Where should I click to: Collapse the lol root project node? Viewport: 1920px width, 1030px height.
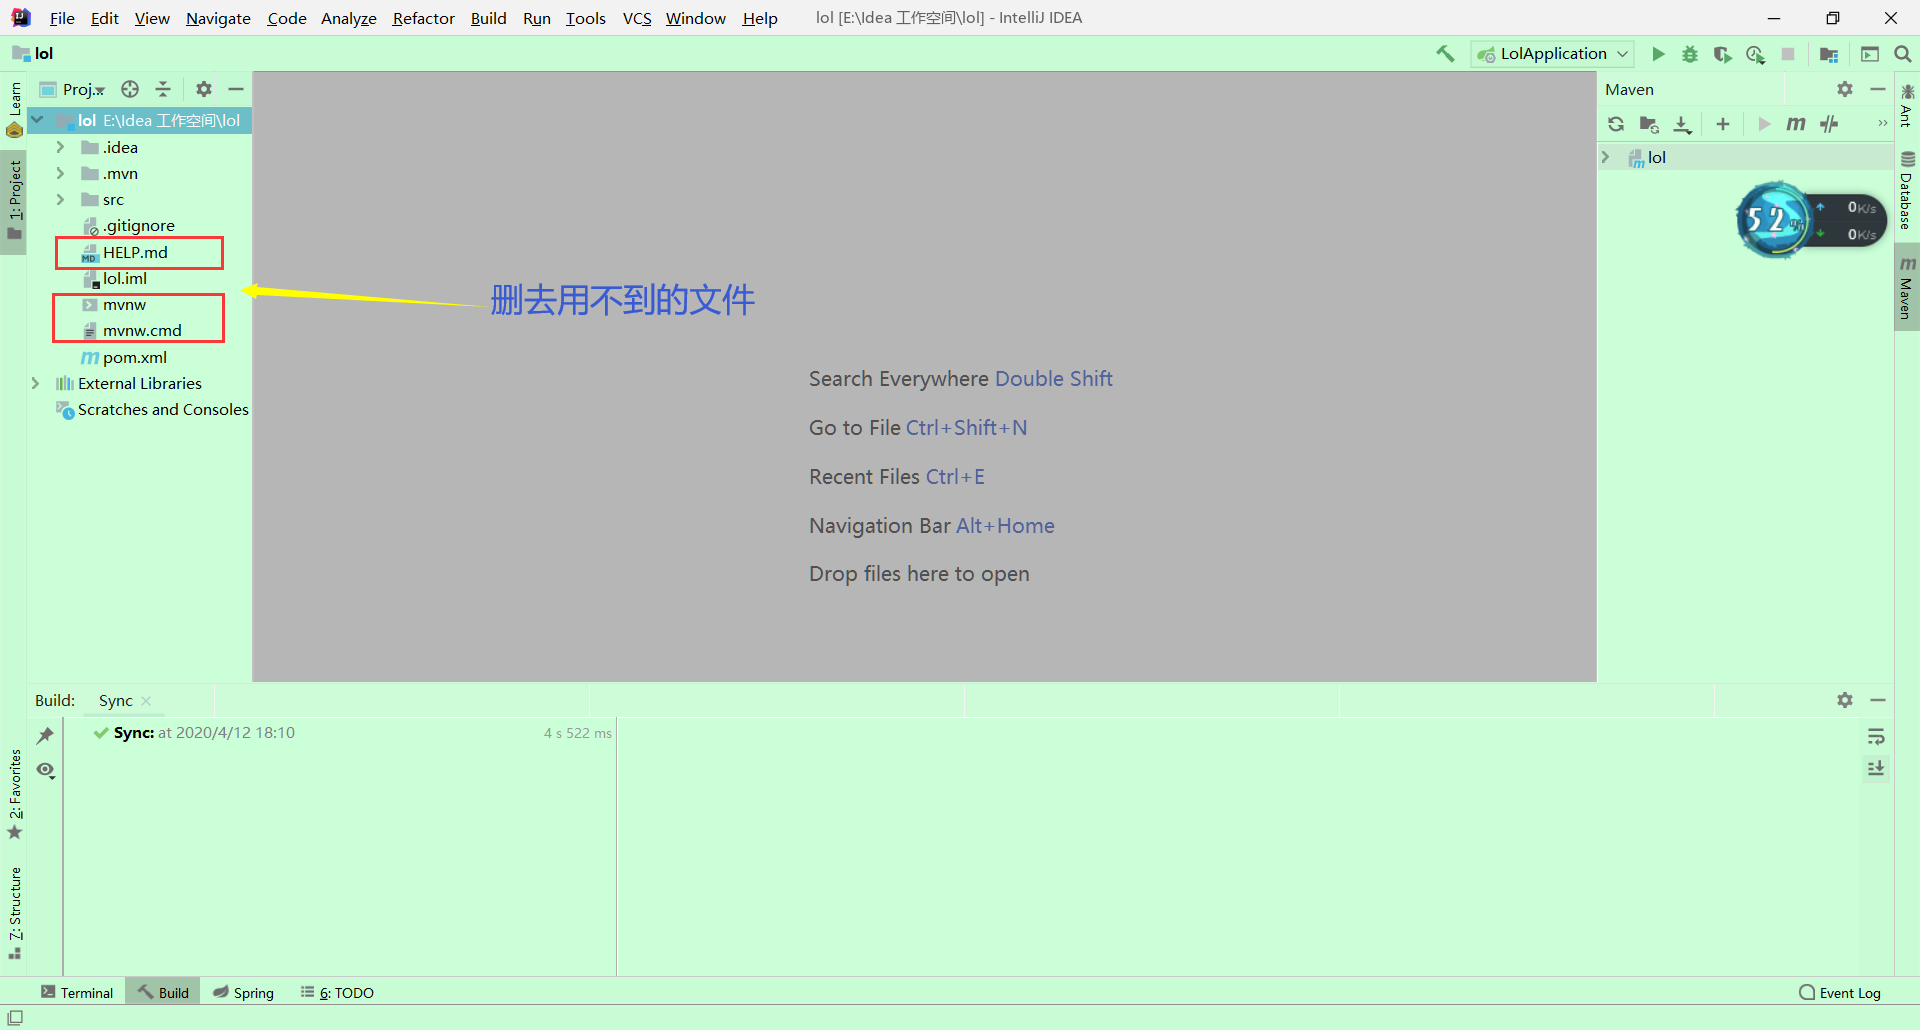(38, 121)
